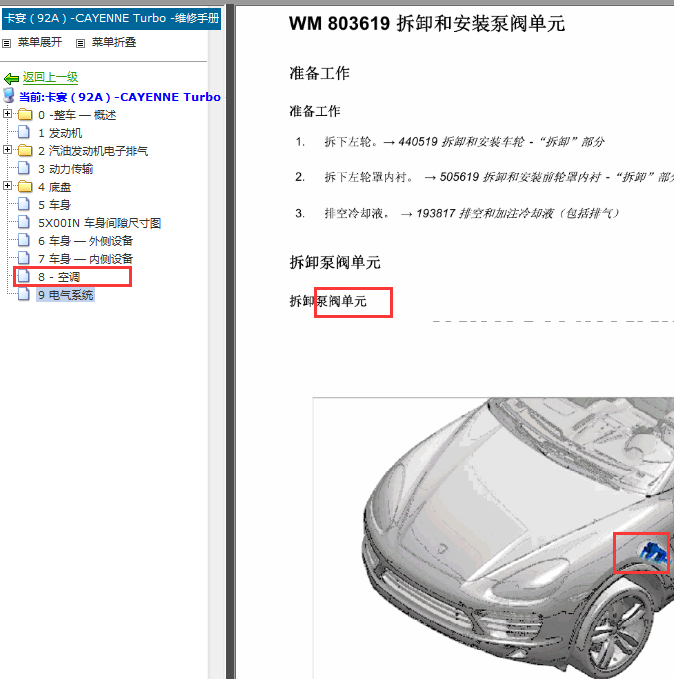Viewport: 674px width, 679px height.
Task: Click page icon of 3 动力传输
Action: 24,168
